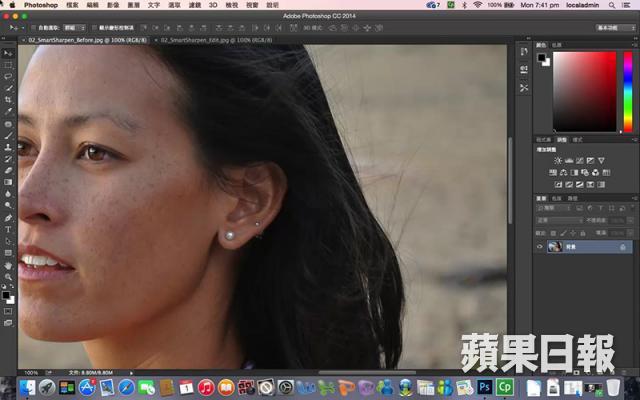Select the Spot Healing Brush tool
This screenshot has width=640, height=400.
(x=8, y=124)
